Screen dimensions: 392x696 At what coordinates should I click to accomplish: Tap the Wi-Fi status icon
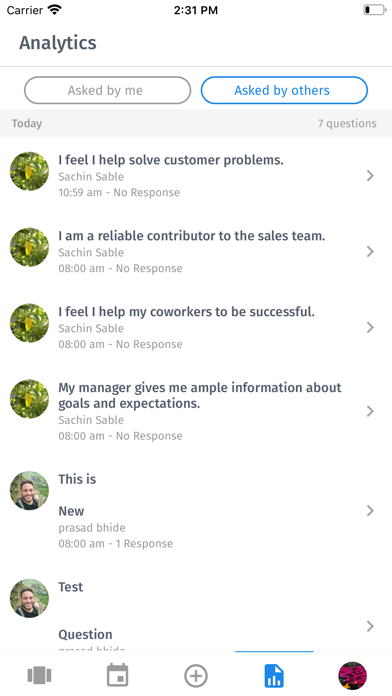tap(55, 10)
